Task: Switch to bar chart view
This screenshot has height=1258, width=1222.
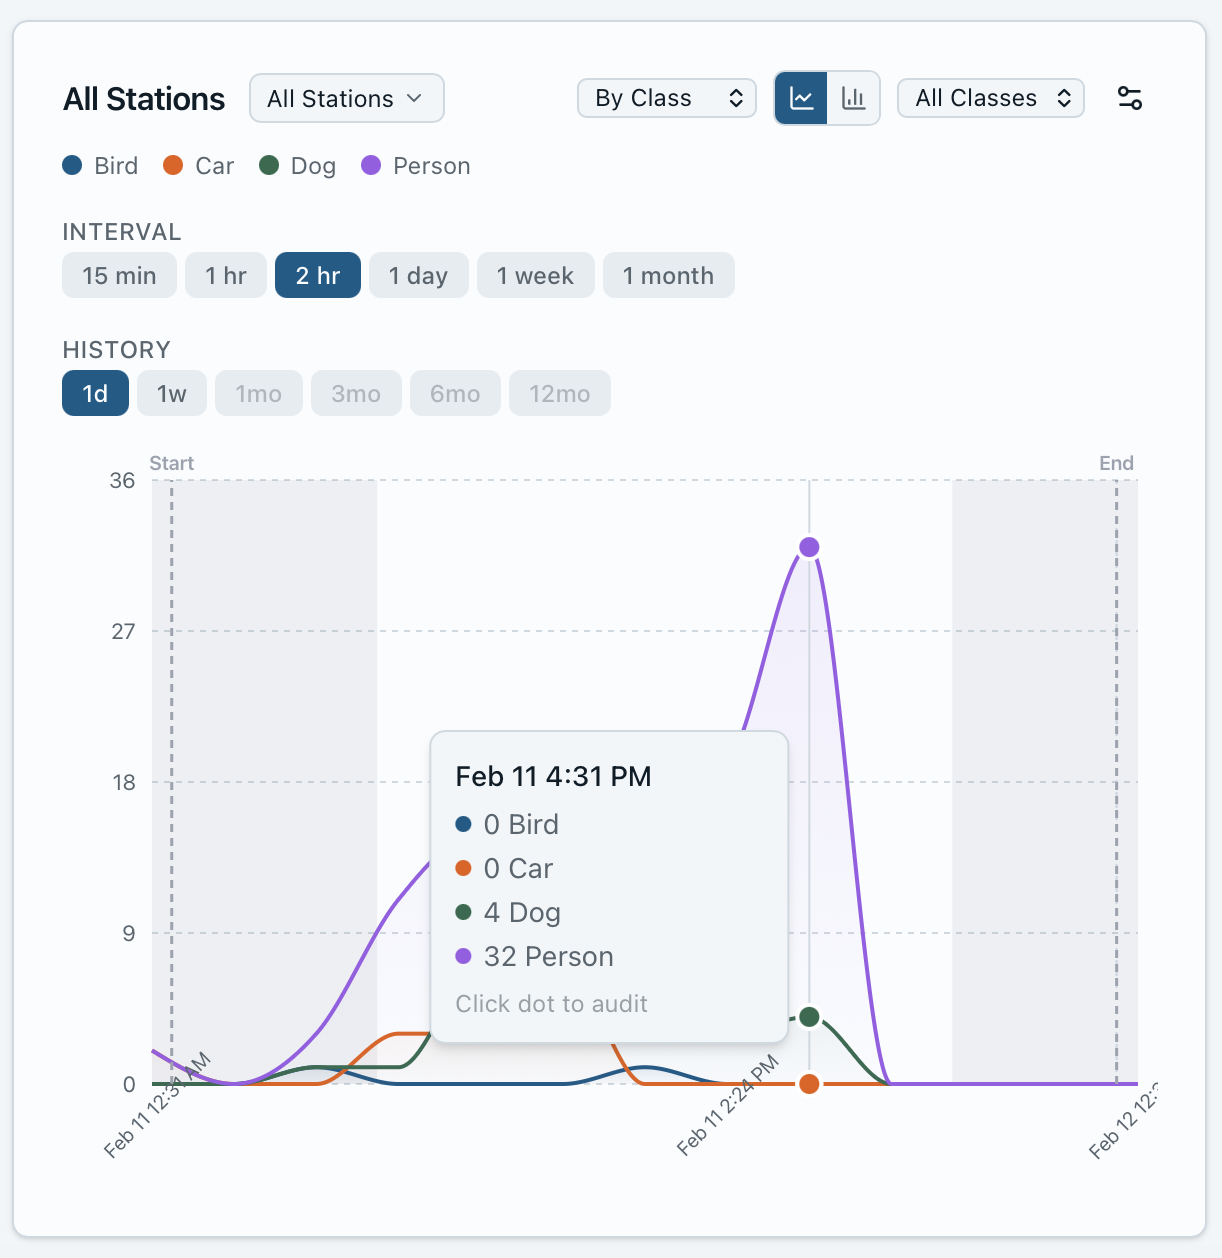Action: (x=853, y=98)
